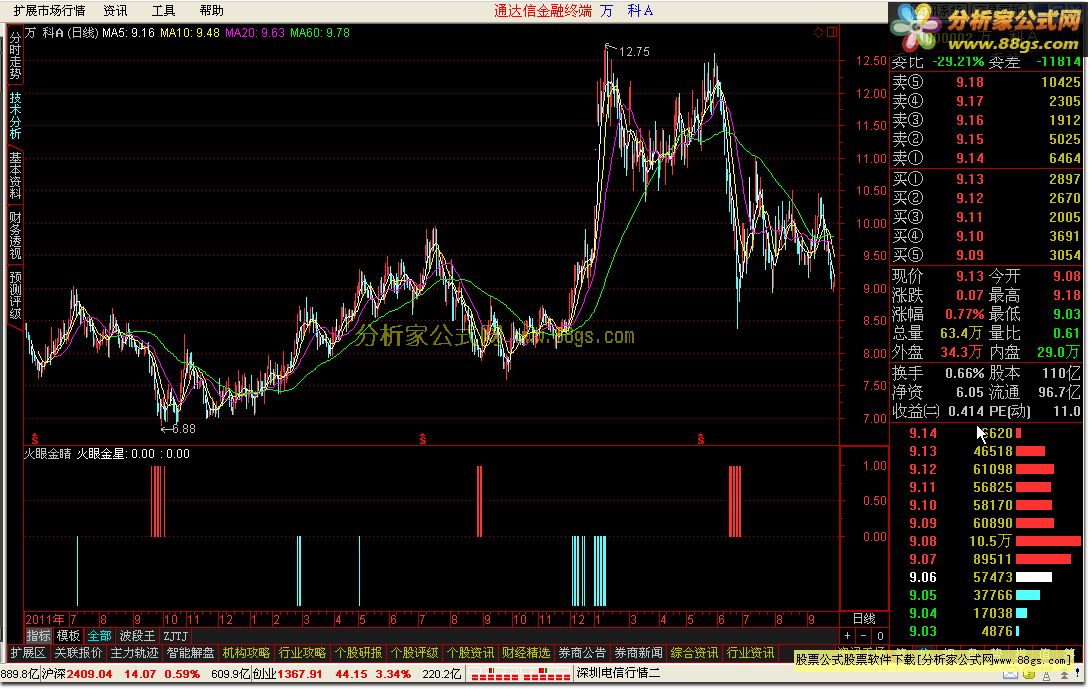
Task: Select the 模板 tab
Action: click(x=68, y=635)
